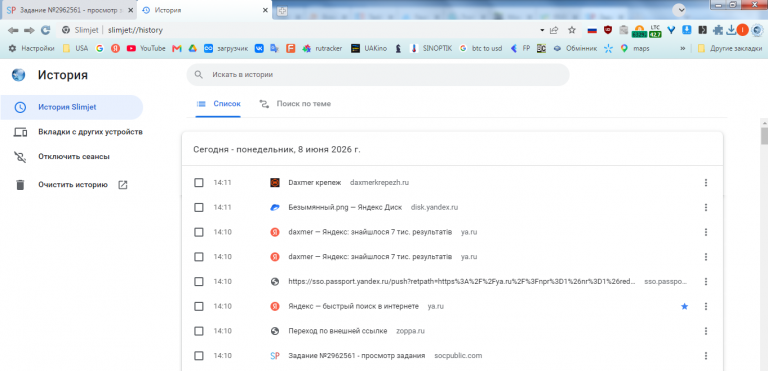Tick the checkbox for Daxmer крепеж entry
Image resolution: width=768 pixels, height=371 pixels.
click(x=198, y=183)
